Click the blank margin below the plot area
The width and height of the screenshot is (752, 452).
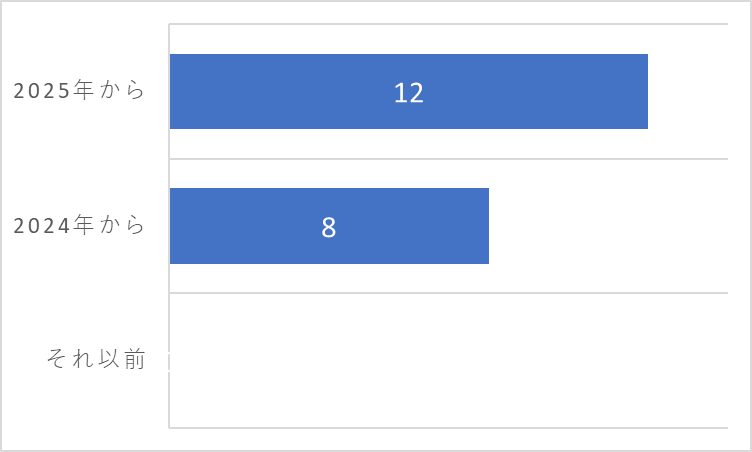448,439
